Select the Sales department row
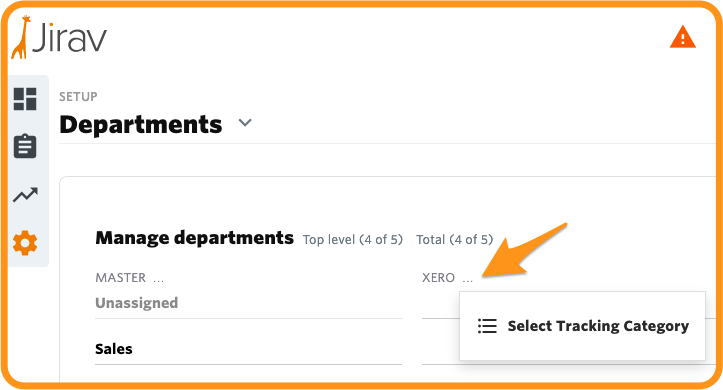 (x=248, y=349)
